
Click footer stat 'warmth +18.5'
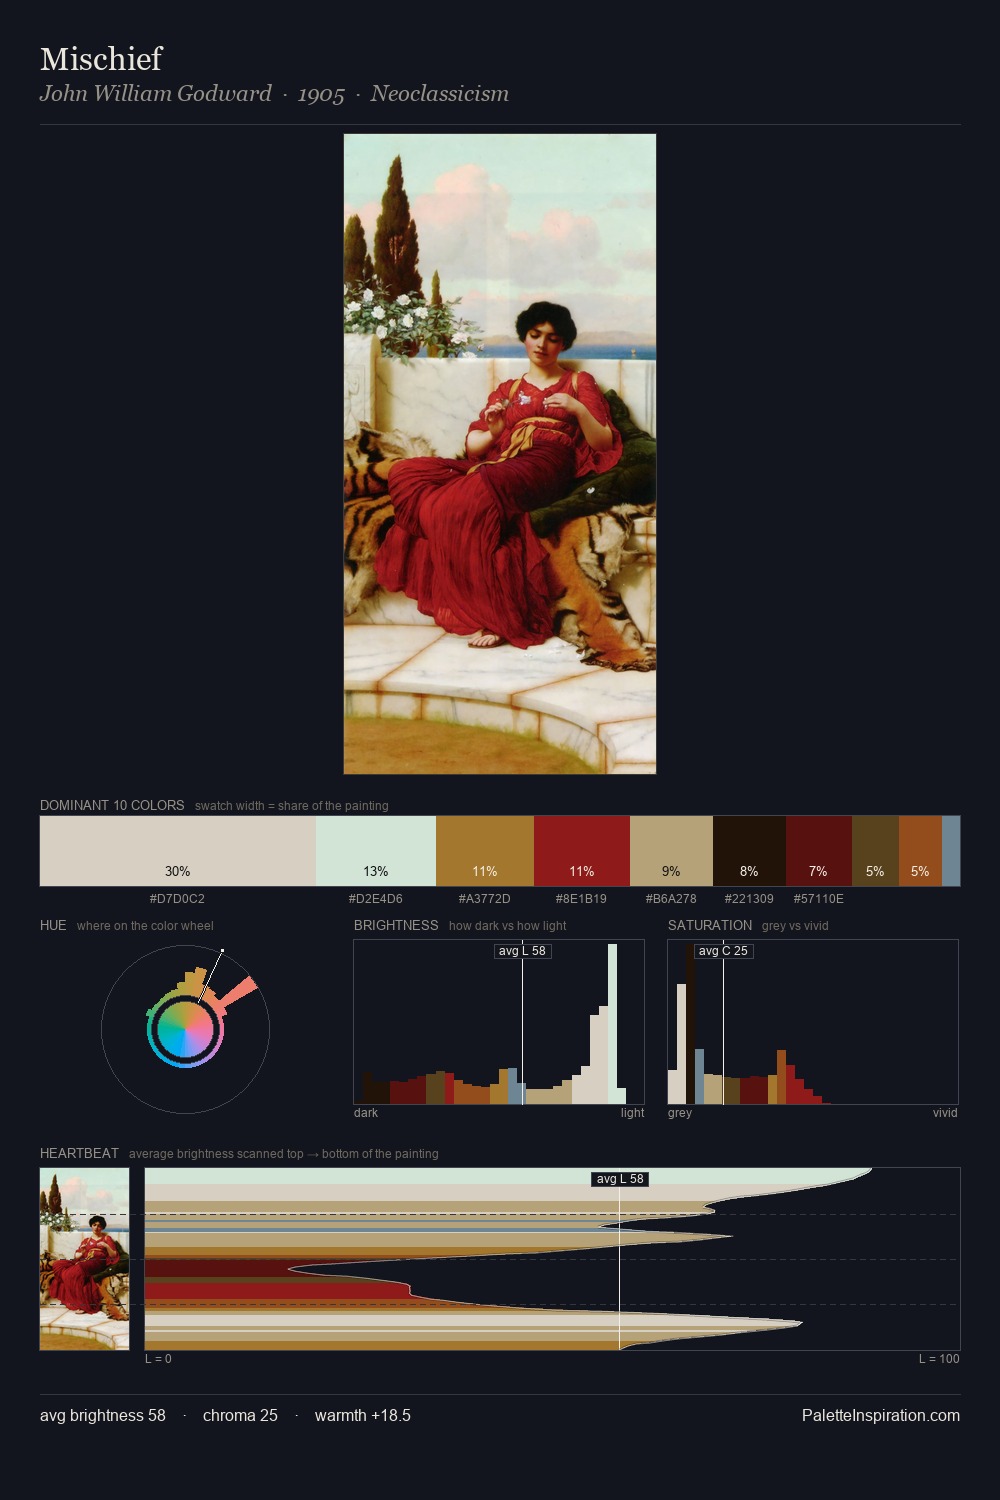coord(363,1415)
